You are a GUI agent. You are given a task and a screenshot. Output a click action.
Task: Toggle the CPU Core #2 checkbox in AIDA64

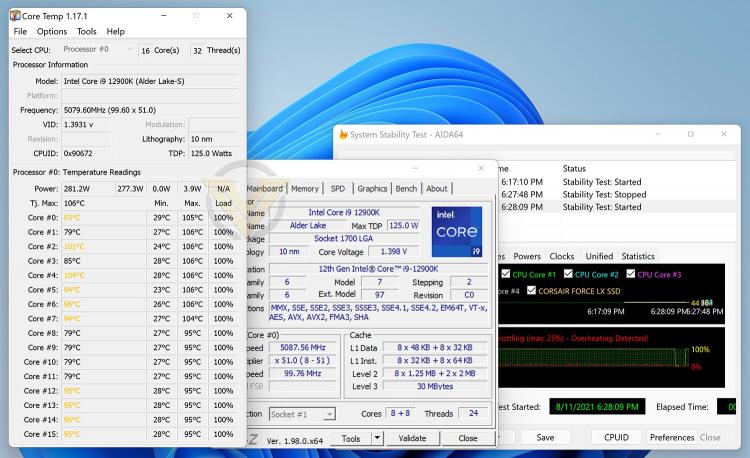click(568, 274)
